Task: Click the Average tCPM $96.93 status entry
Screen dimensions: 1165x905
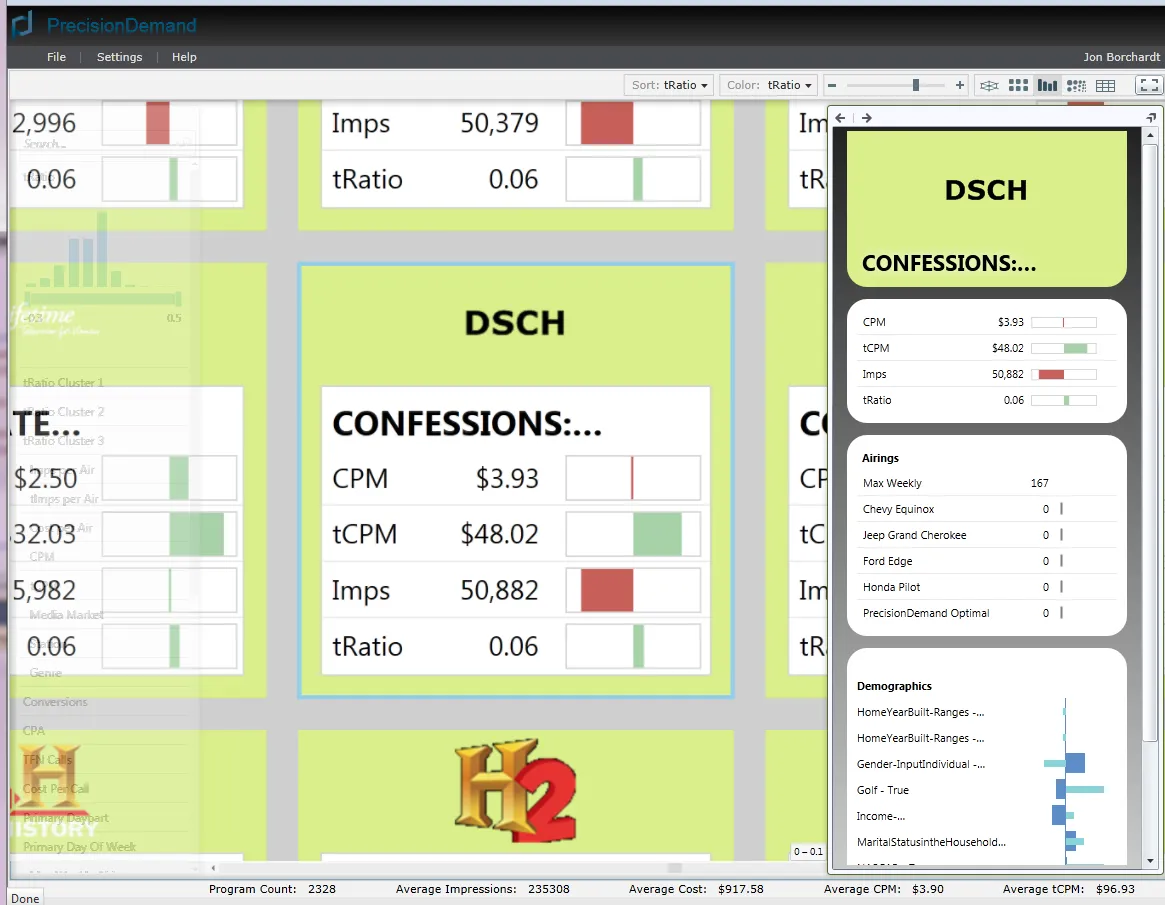Action: [1068, 889]
